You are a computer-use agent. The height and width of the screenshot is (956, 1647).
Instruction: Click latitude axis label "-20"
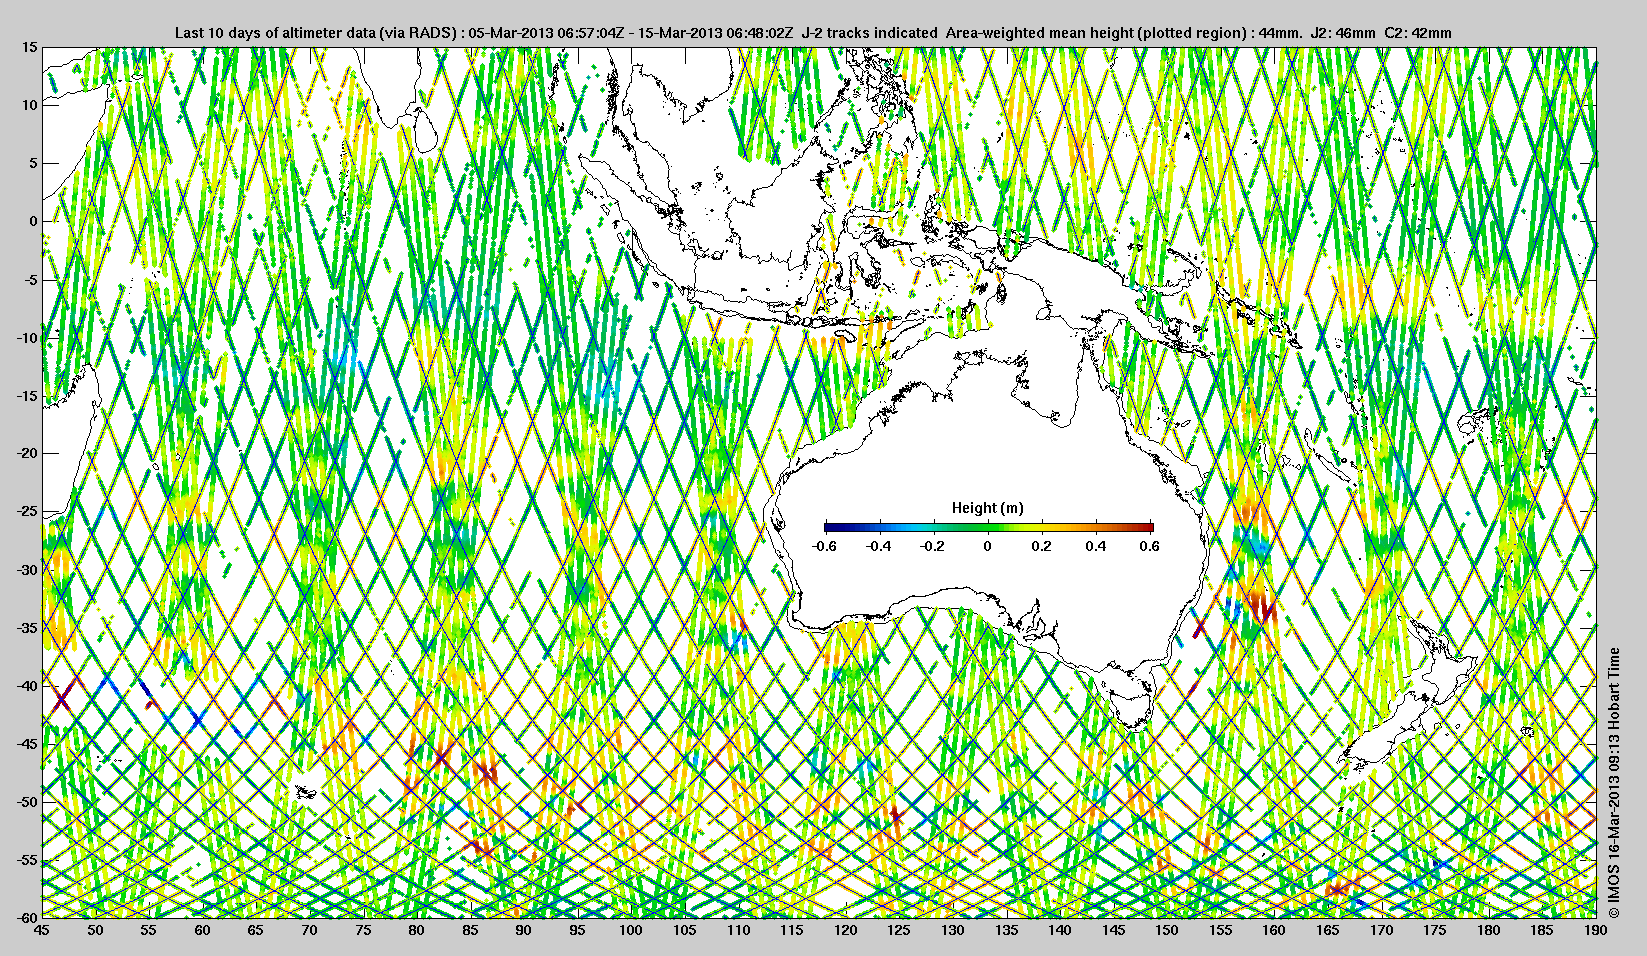(27, 453)
